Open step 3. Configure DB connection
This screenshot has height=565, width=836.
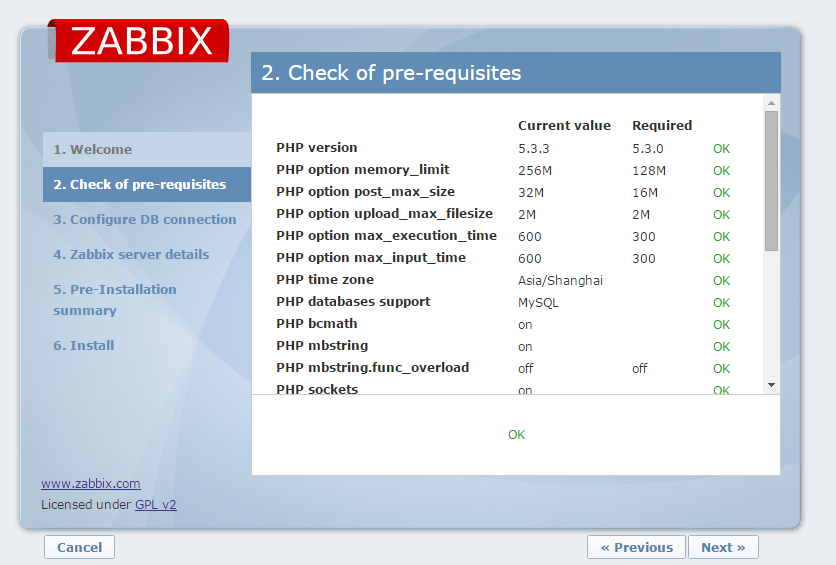144,220
